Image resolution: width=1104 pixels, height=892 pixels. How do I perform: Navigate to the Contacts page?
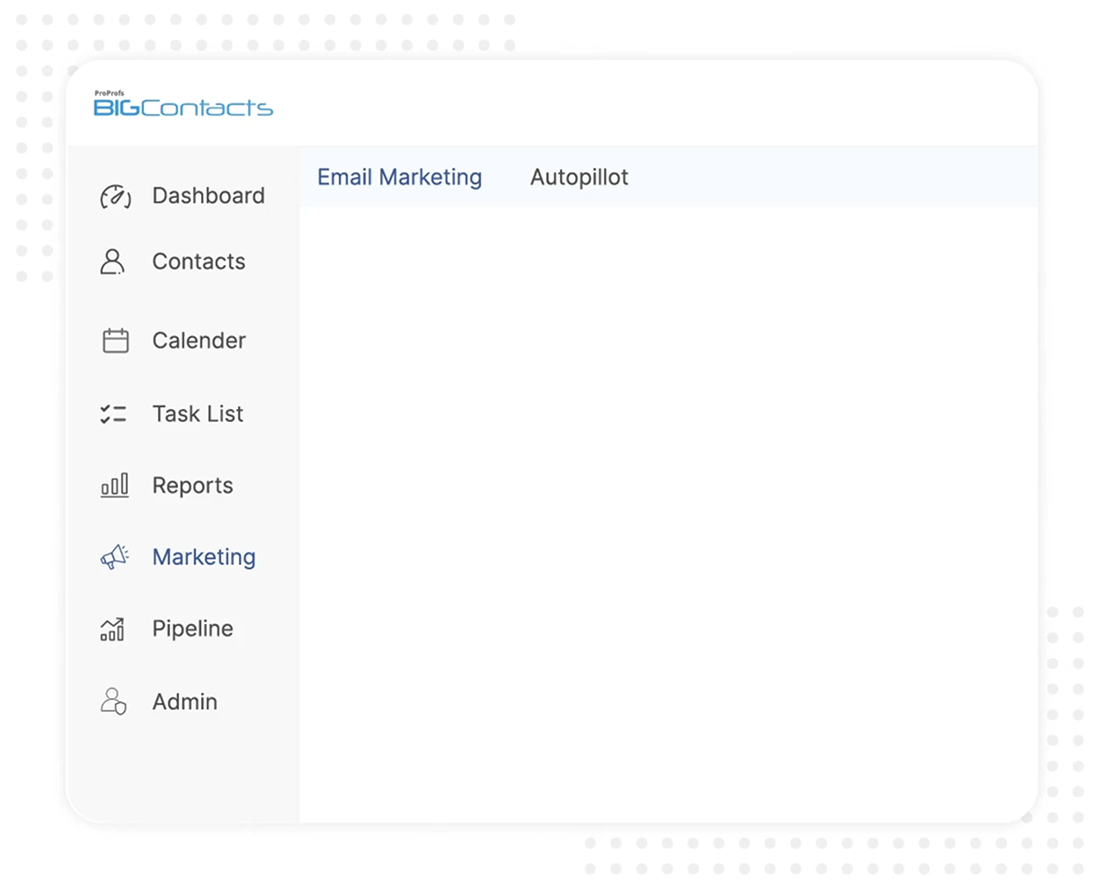click(x=198, y=261)
